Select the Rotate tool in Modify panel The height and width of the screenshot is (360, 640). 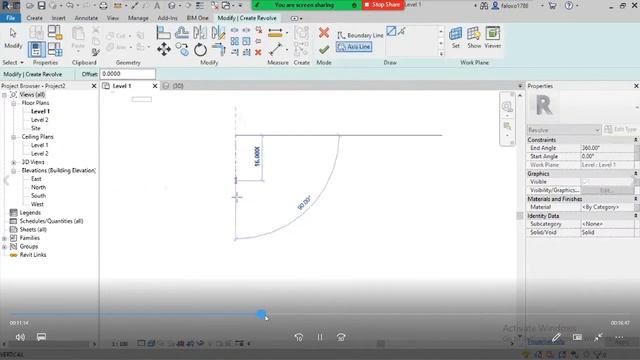click(x=200, y=49)
